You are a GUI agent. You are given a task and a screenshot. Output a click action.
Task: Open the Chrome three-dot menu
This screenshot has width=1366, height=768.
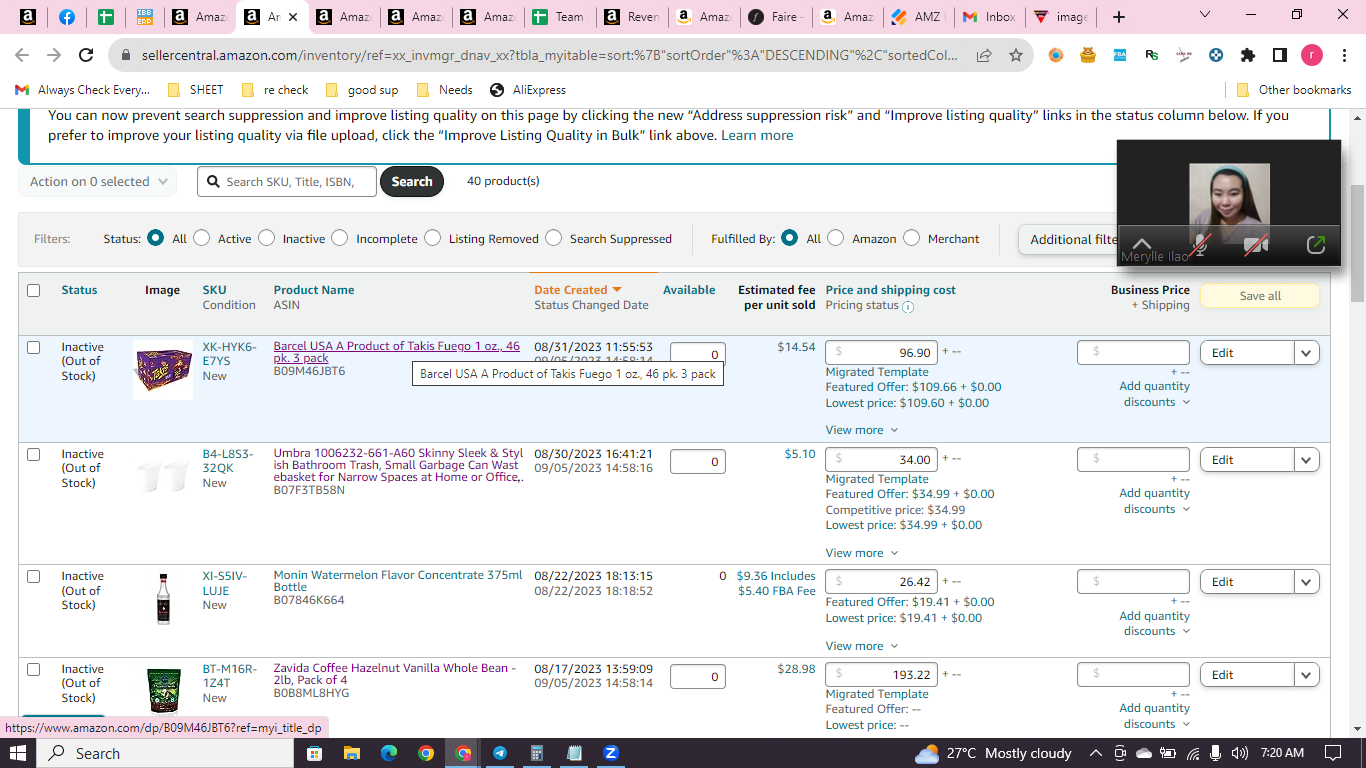[x=1343, y=55]
